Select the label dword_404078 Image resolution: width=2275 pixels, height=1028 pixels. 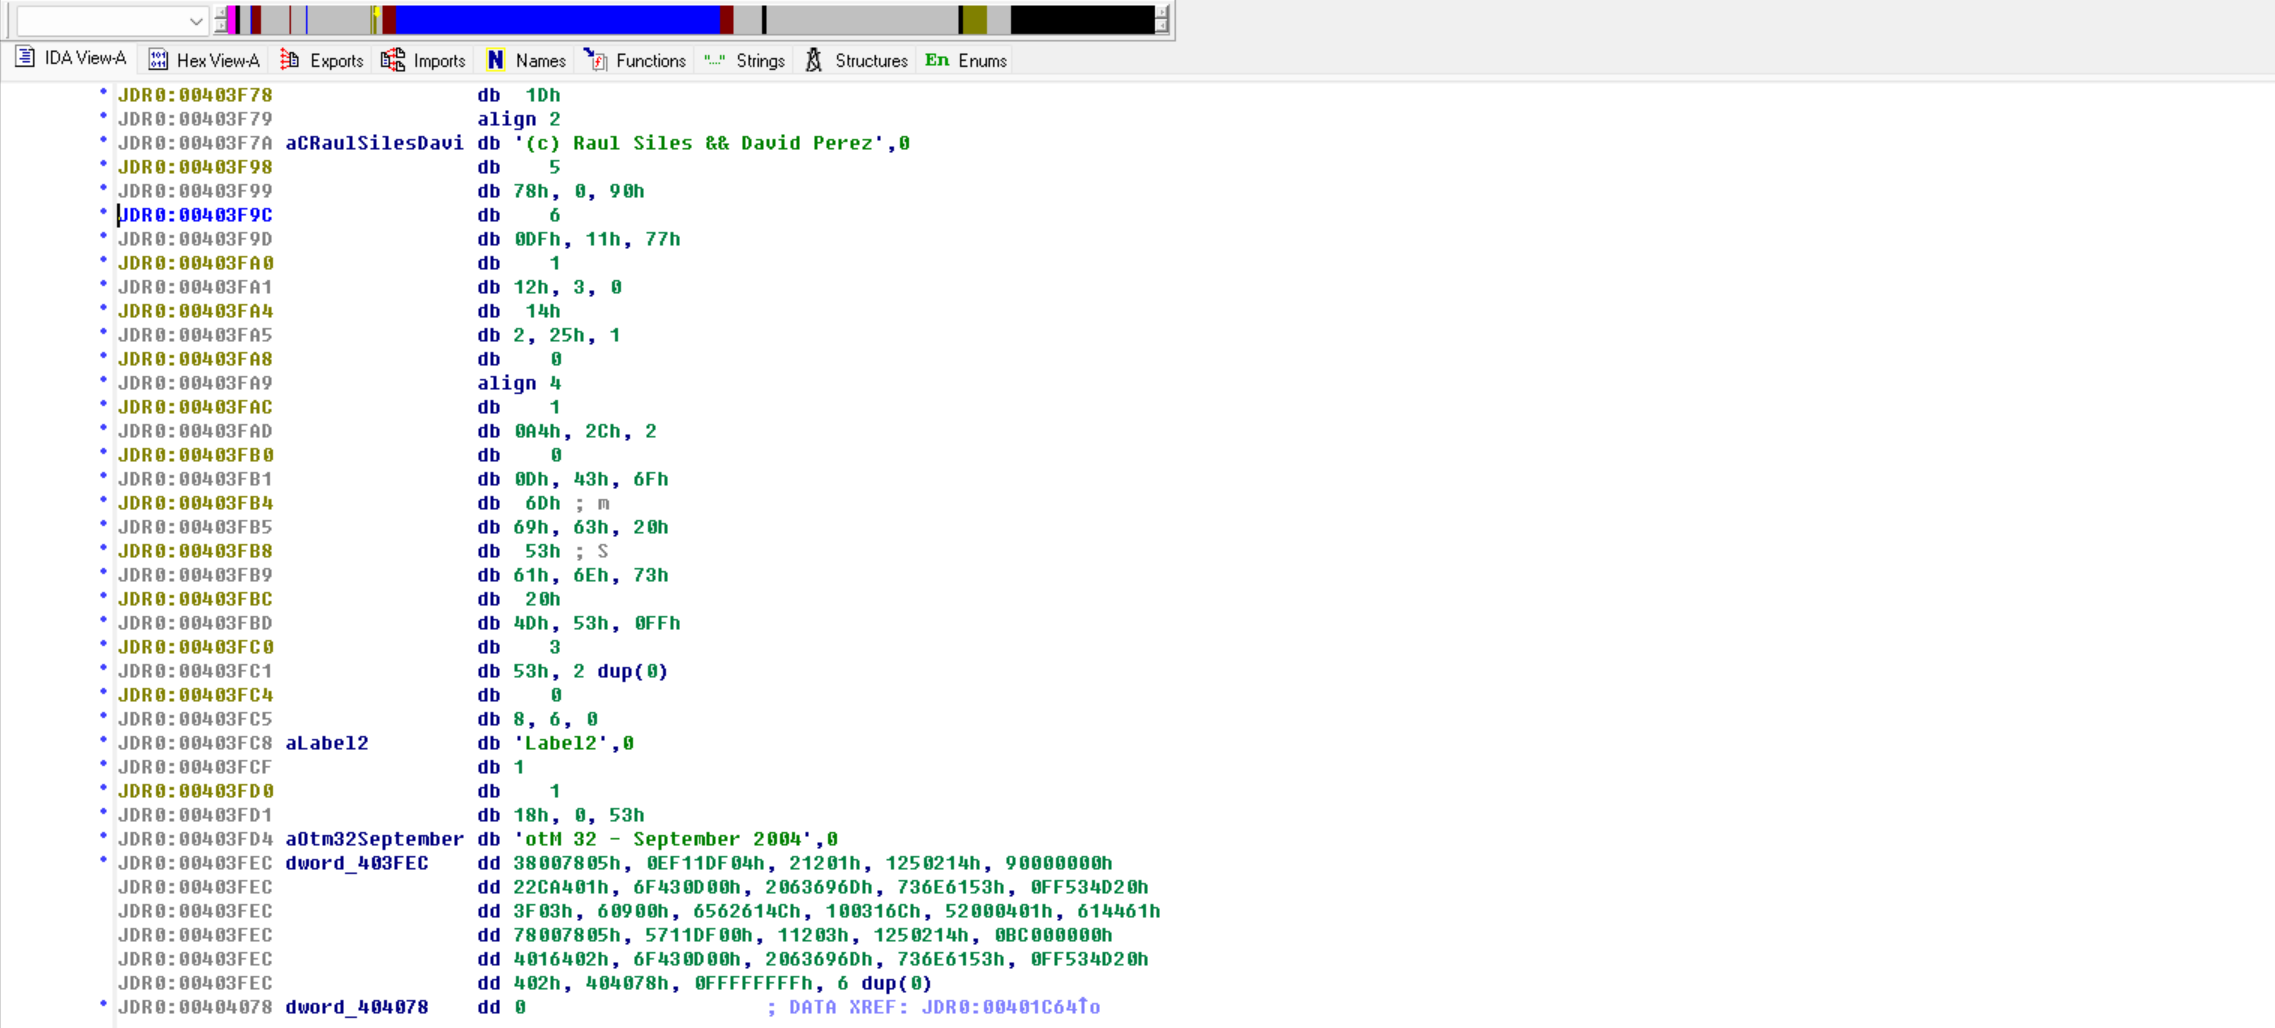357,1007
